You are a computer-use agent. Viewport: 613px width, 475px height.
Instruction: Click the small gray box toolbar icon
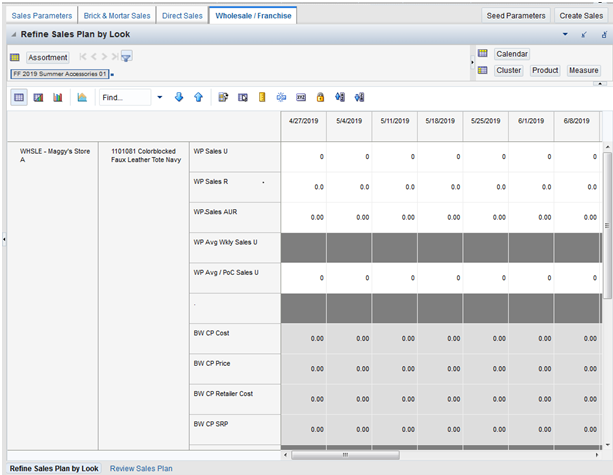point(301,97)
